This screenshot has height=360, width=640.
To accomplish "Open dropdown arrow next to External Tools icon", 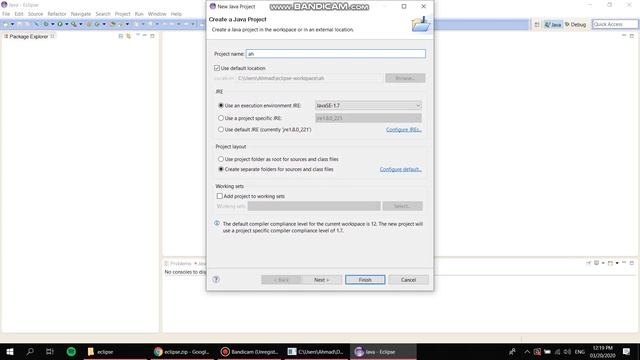I will click(x=80, y=24).
